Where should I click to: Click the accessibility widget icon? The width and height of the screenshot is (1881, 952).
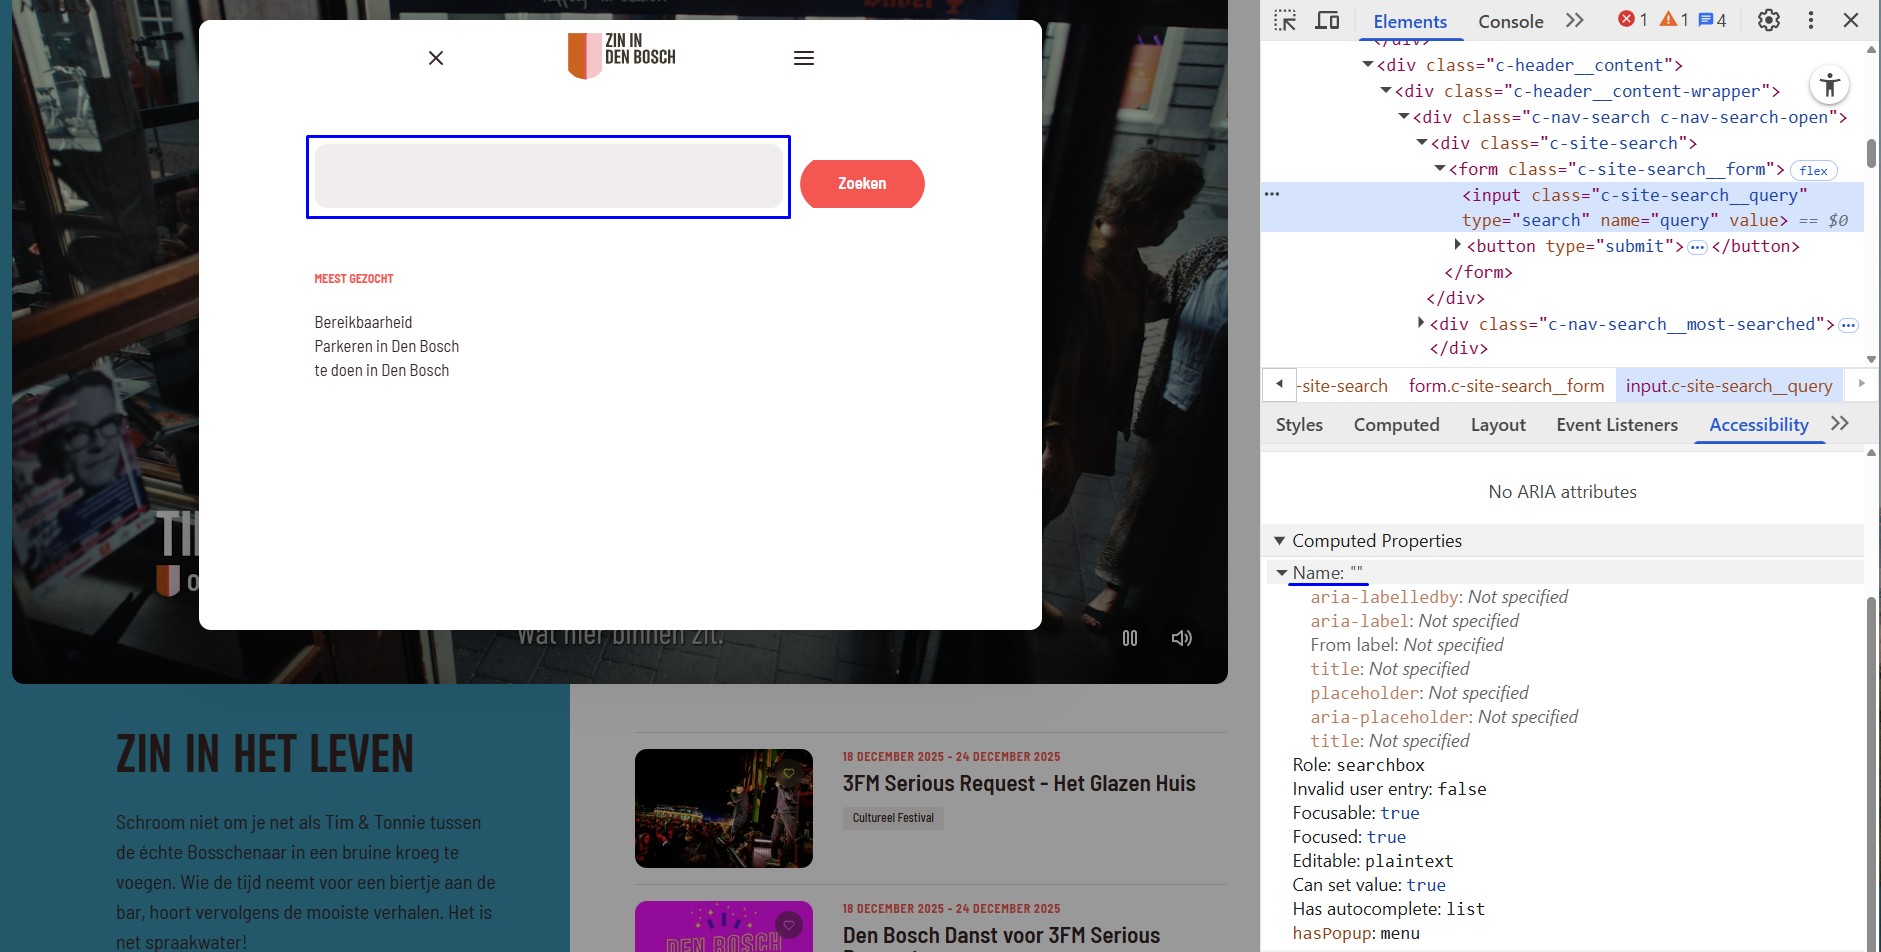[x=1829, y=85]
